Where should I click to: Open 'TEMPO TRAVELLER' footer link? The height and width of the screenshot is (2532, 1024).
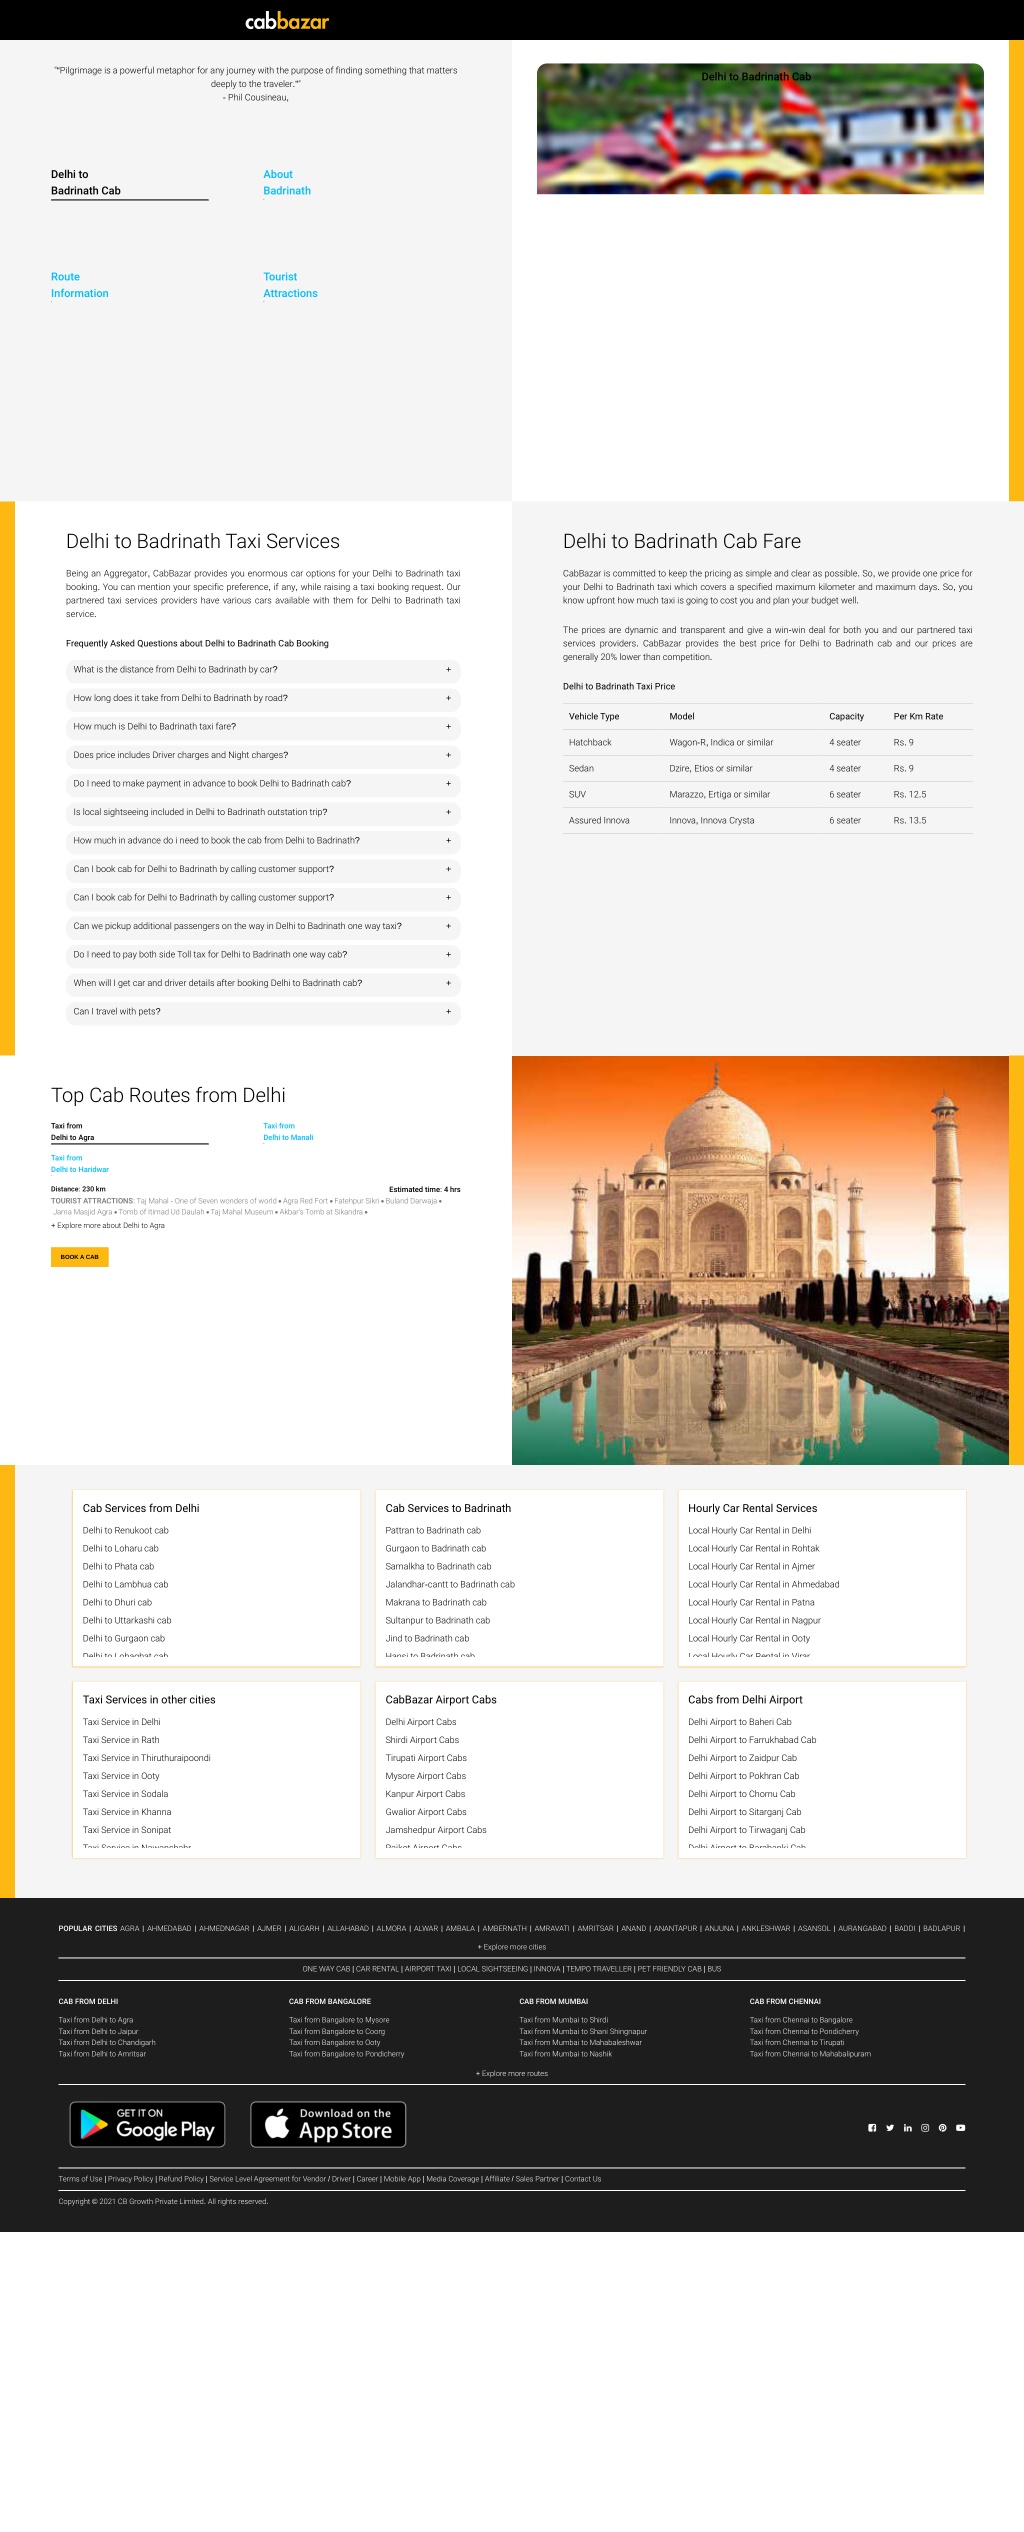coord(599,1969)
